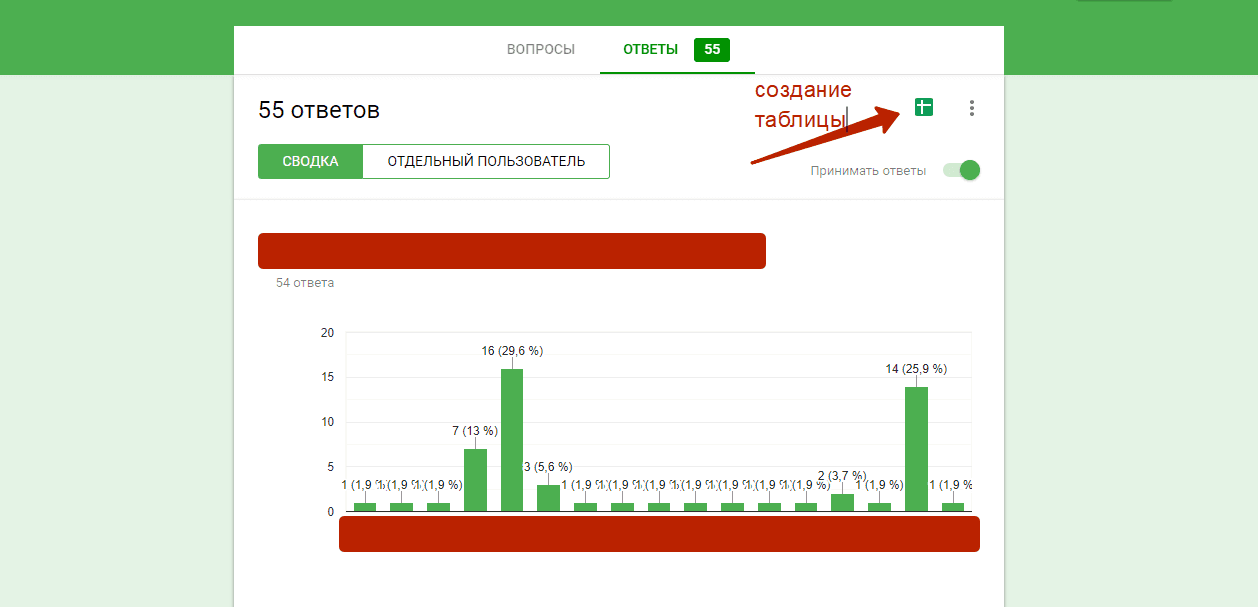Viewport: 1258px width, 607px height.
Task: Click the 54 ответа caption text
Action: [x=305, y=283]
